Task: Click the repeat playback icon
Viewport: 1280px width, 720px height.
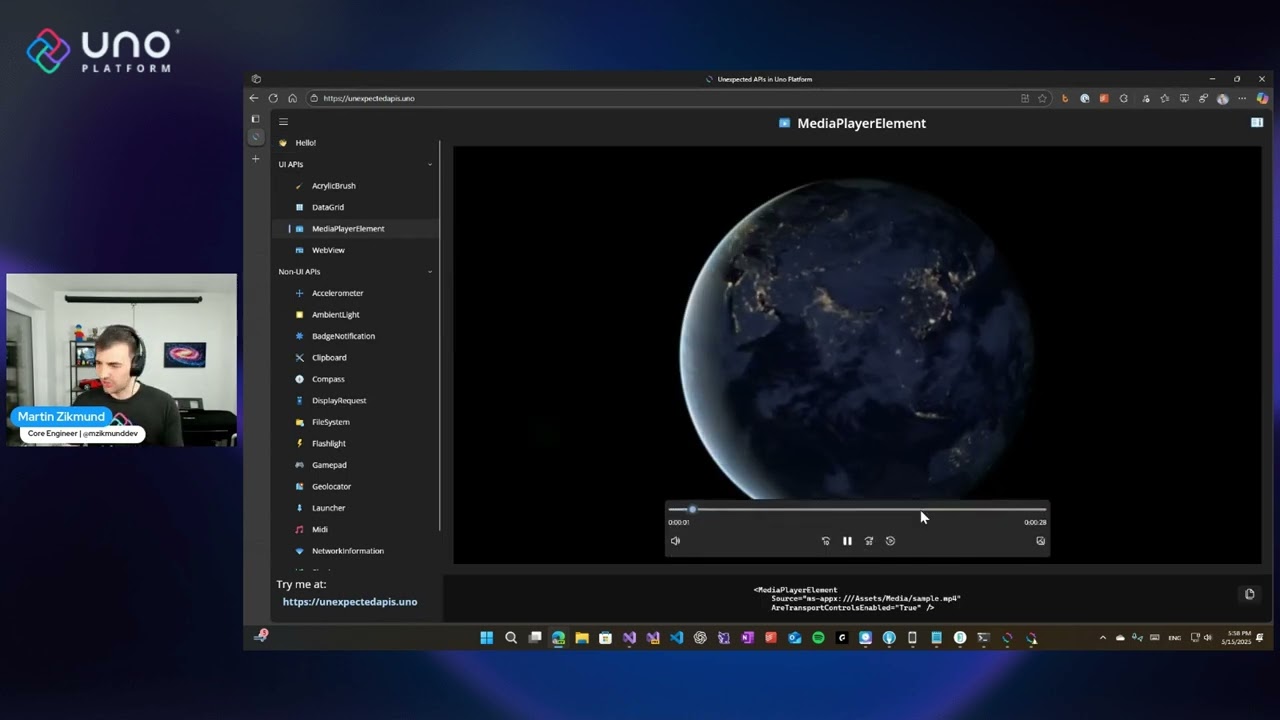Action: [890, 541]
